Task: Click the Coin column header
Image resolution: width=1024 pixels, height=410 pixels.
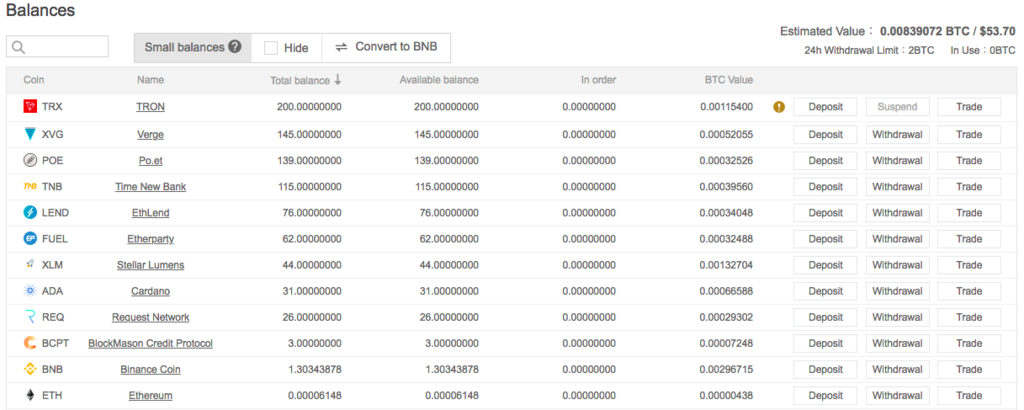Action: point(34,80)
